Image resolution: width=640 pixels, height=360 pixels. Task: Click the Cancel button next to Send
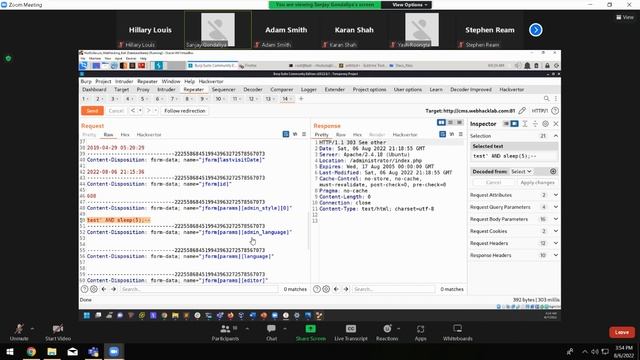[116, 111]
